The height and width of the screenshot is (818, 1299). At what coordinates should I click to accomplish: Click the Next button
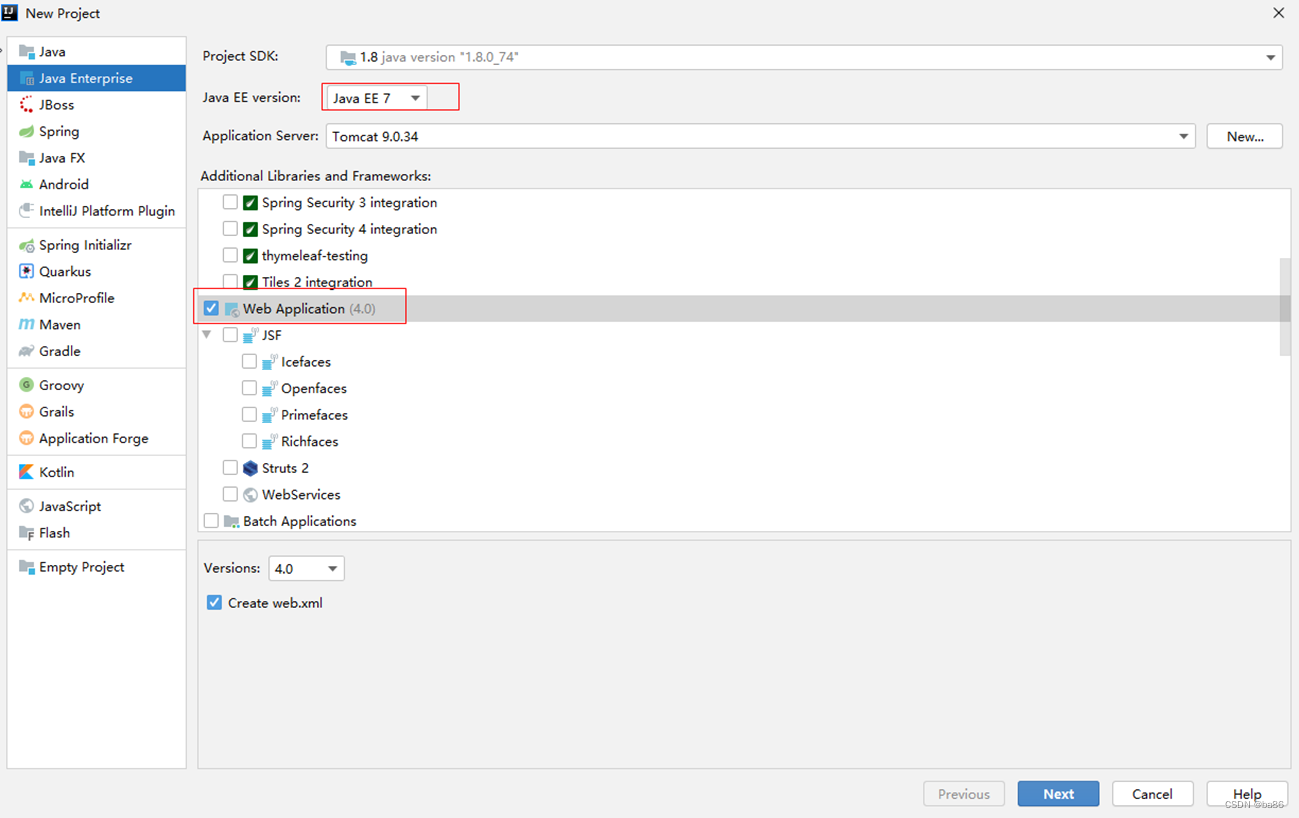click(x=1059, y=794)
